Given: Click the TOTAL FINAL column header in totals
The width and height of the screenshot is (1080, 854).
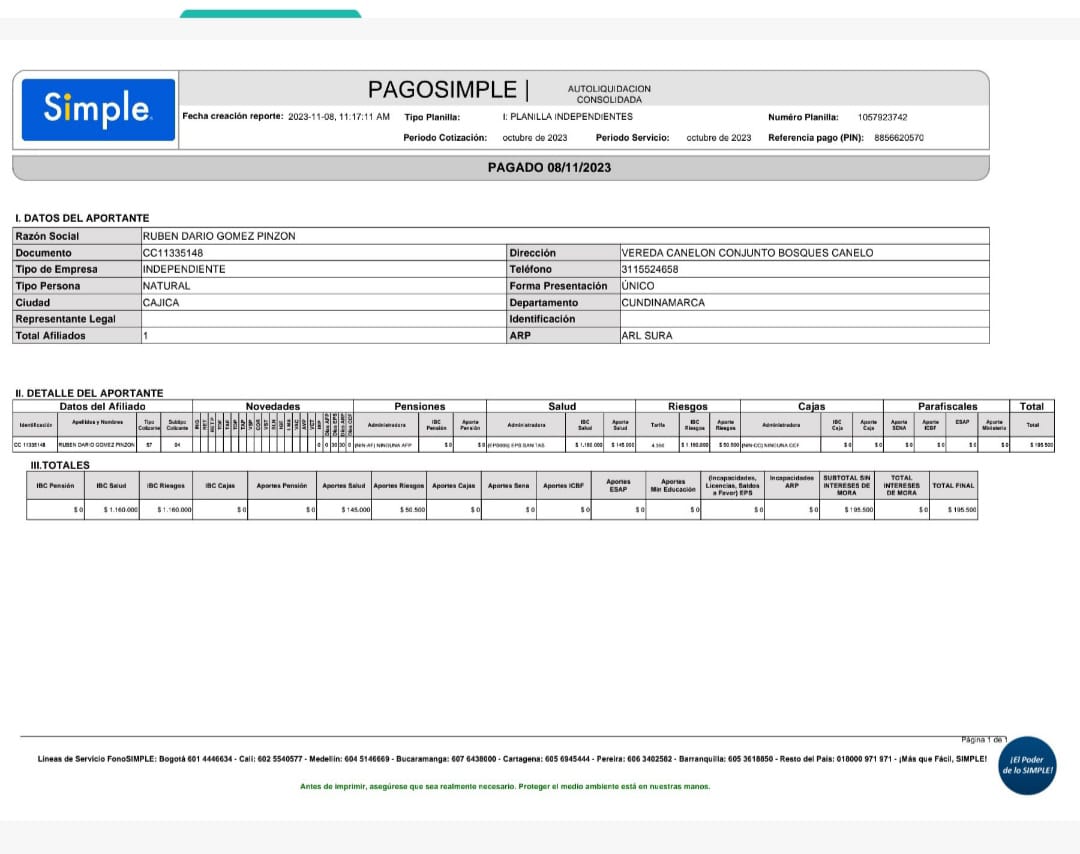Looking at the screenshot, I should 953,485.
